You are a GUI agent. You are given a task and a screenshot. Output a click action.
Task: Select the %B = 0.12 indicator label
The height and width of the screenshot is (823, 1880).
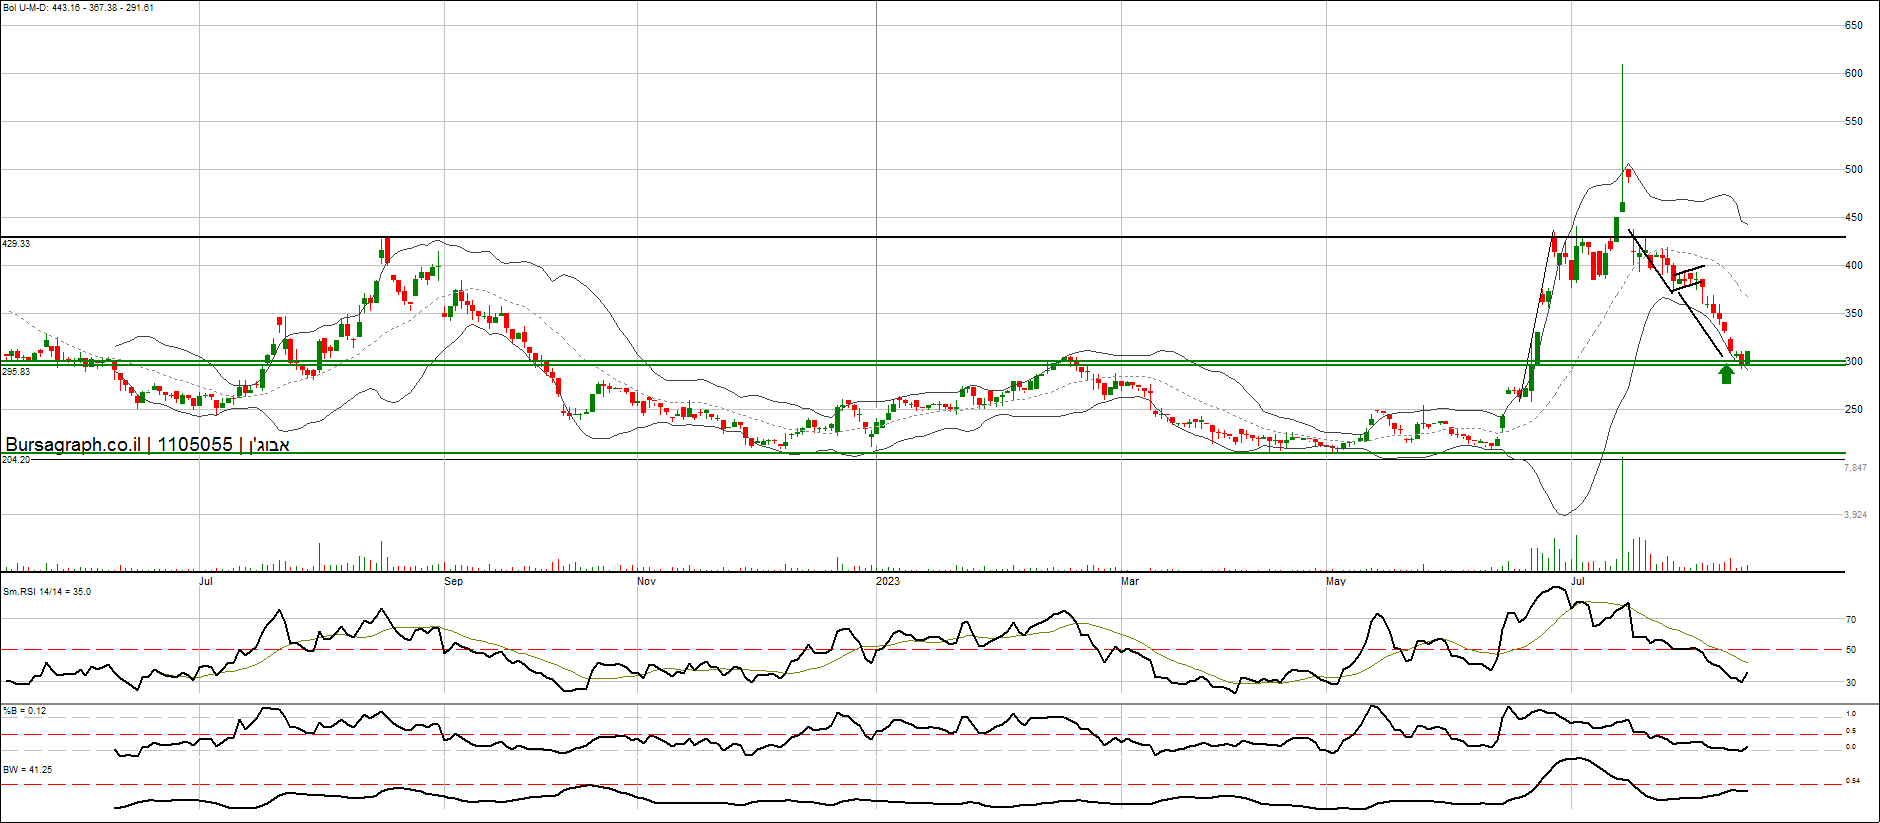25,711
